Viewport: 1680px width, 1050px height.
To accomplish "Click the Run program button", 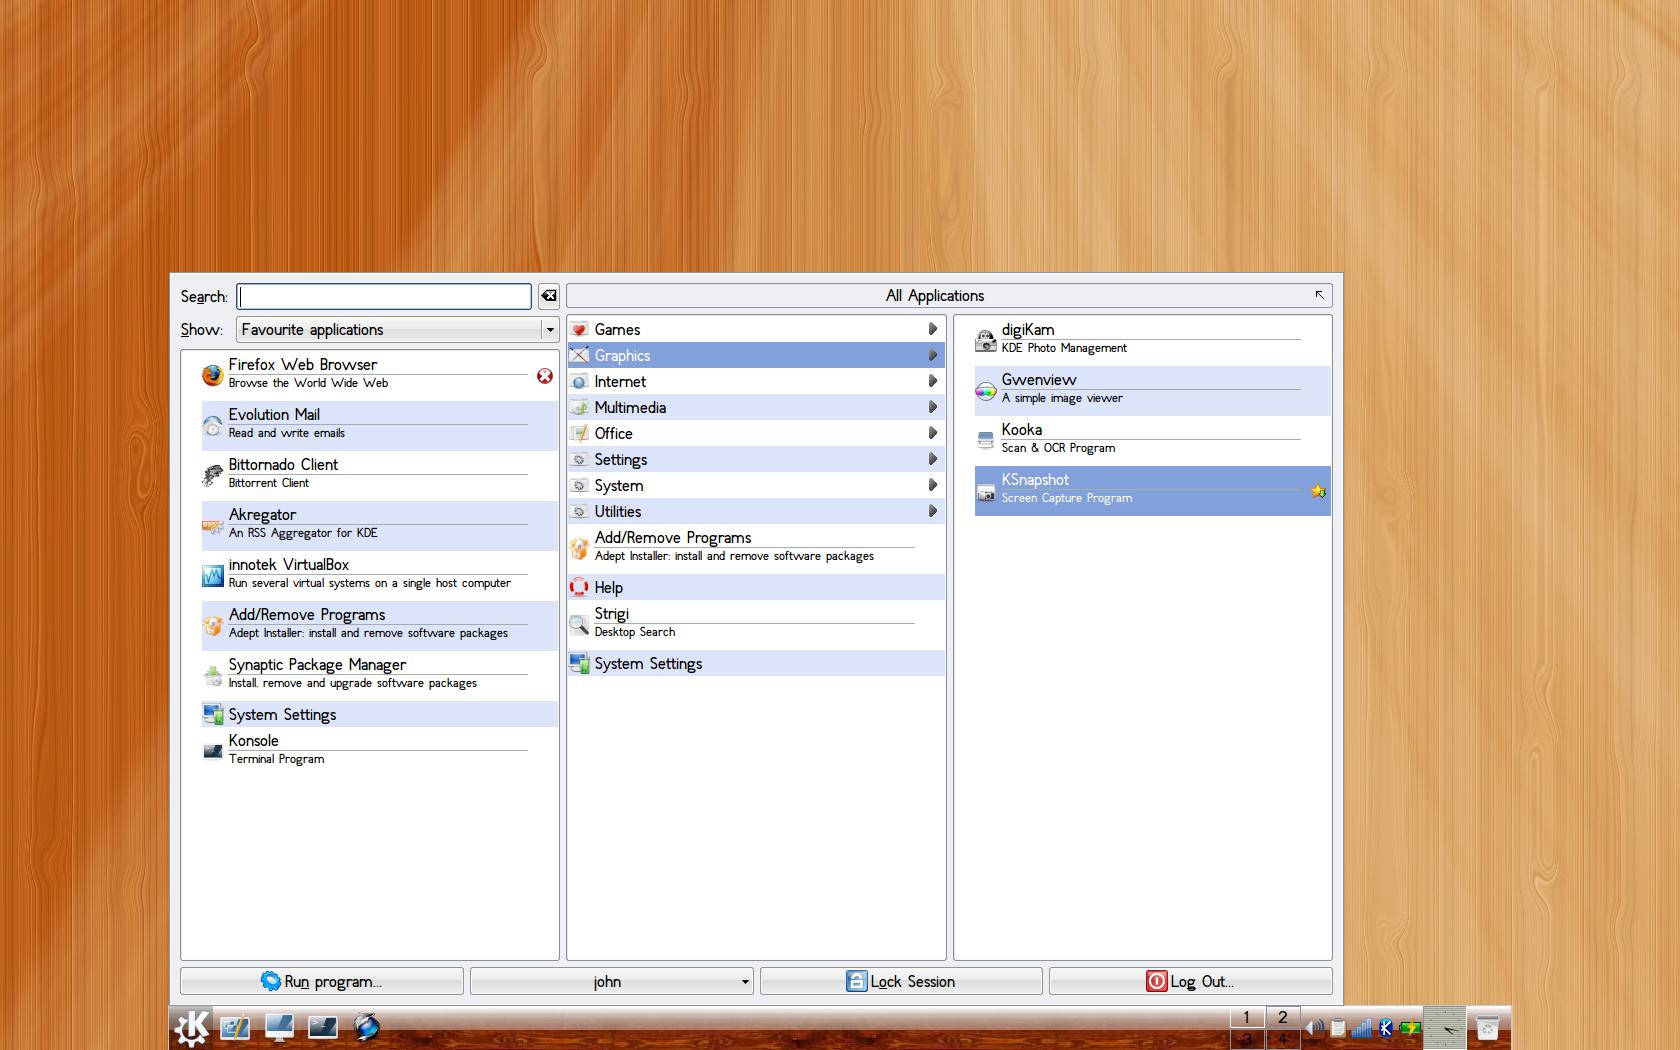I will 322,981.
